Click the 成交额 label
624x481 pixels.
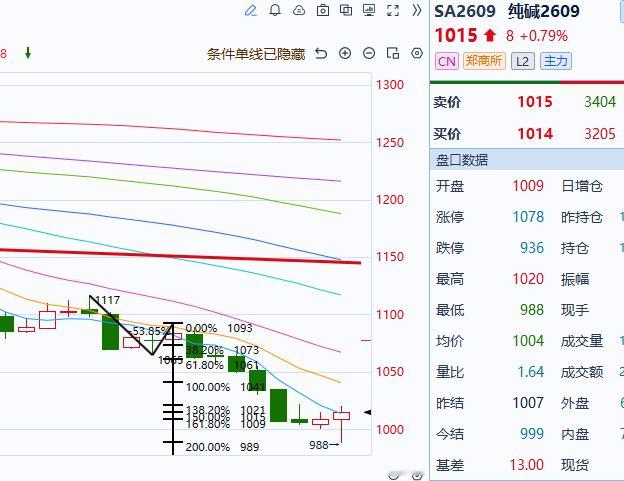582,372
